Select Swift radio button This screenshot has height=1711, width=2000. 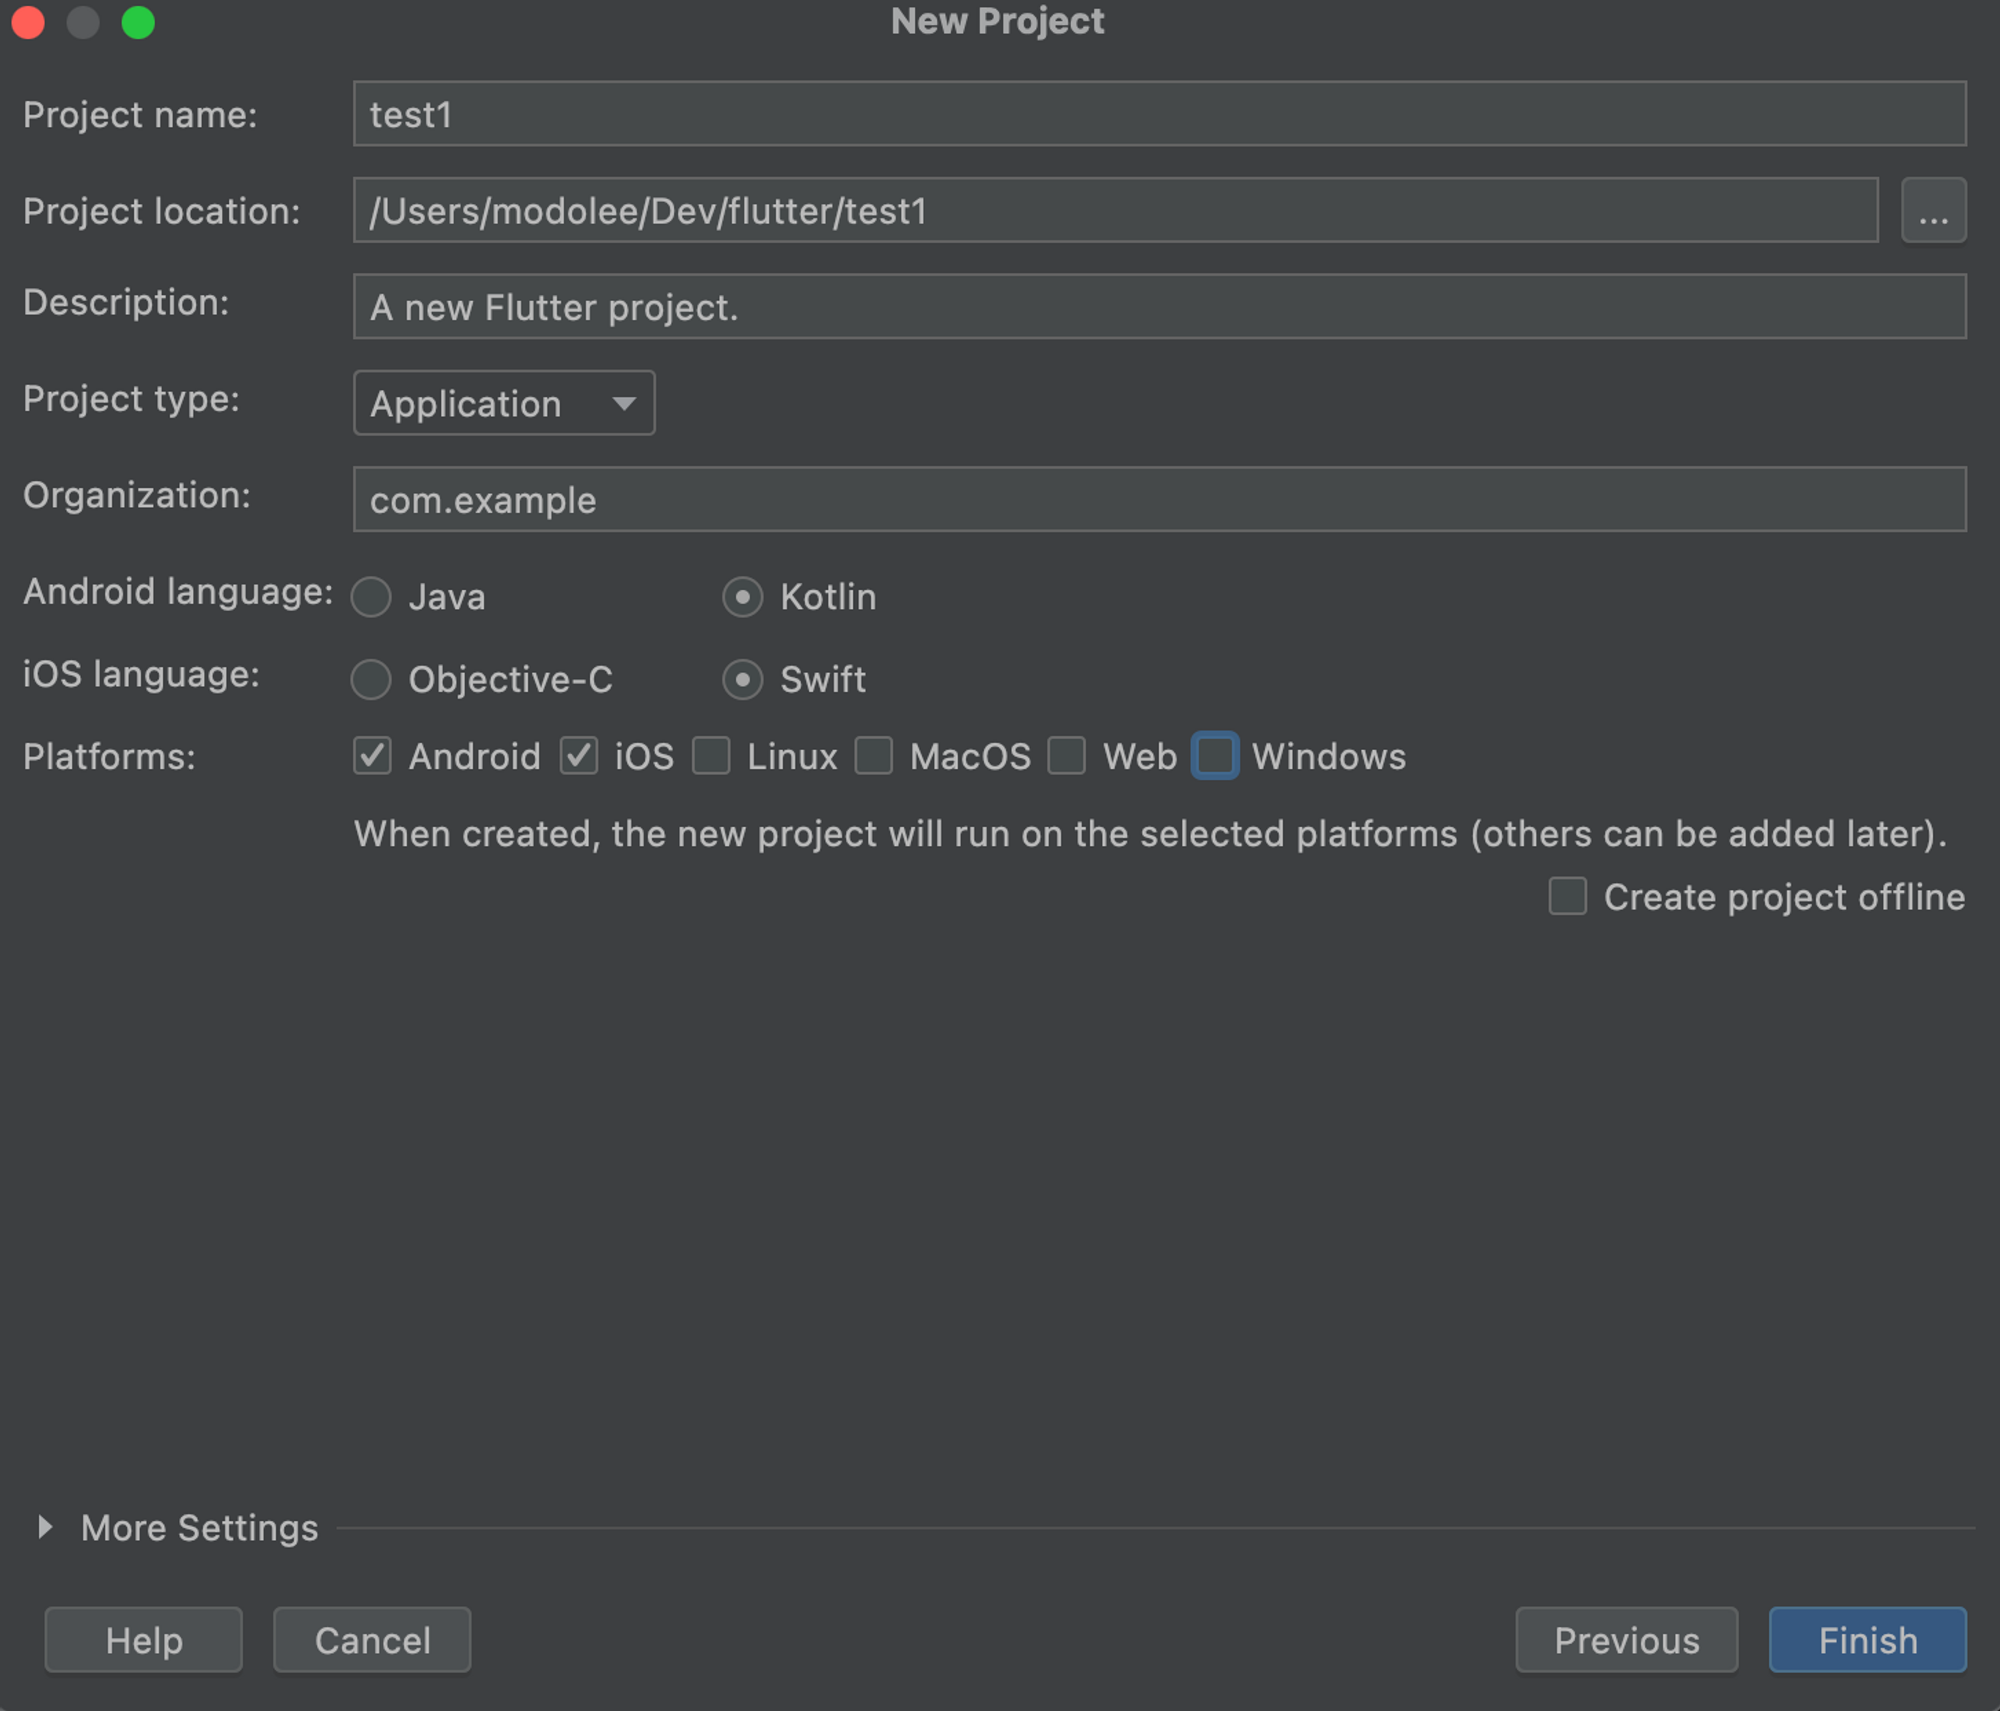coord(742,680)
